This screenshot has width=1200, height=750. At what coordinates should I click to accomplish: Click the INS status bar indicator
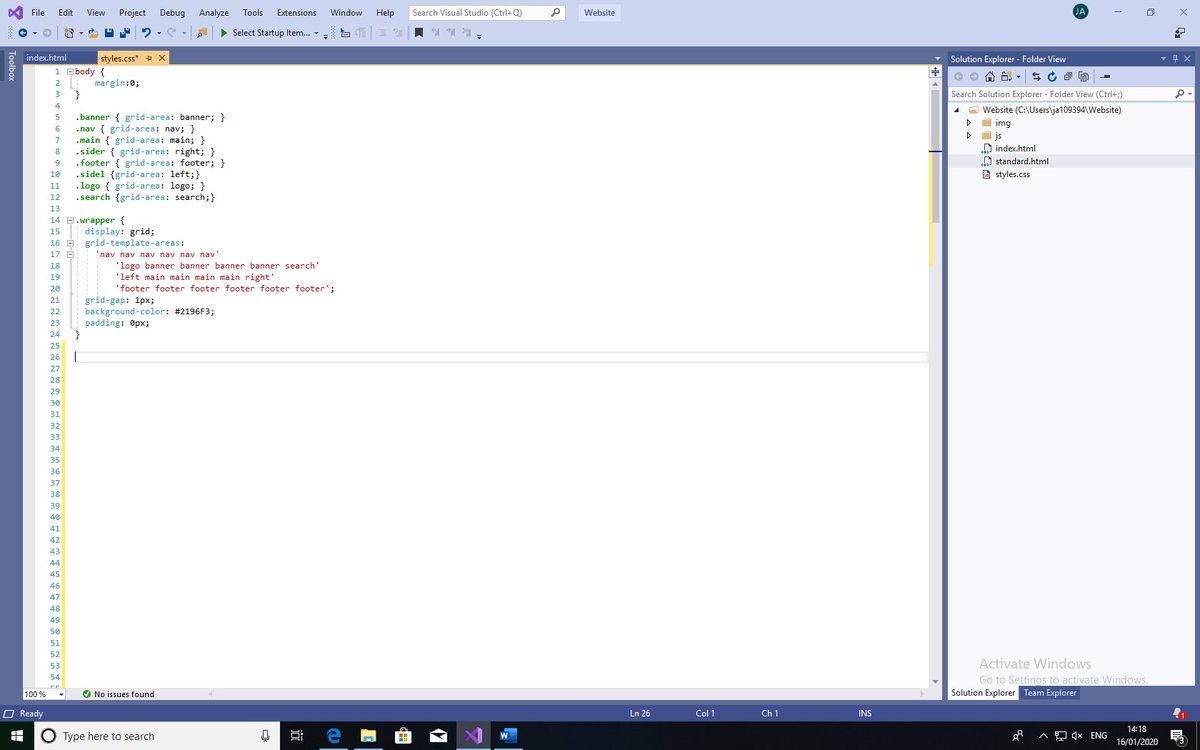point(865,713)
